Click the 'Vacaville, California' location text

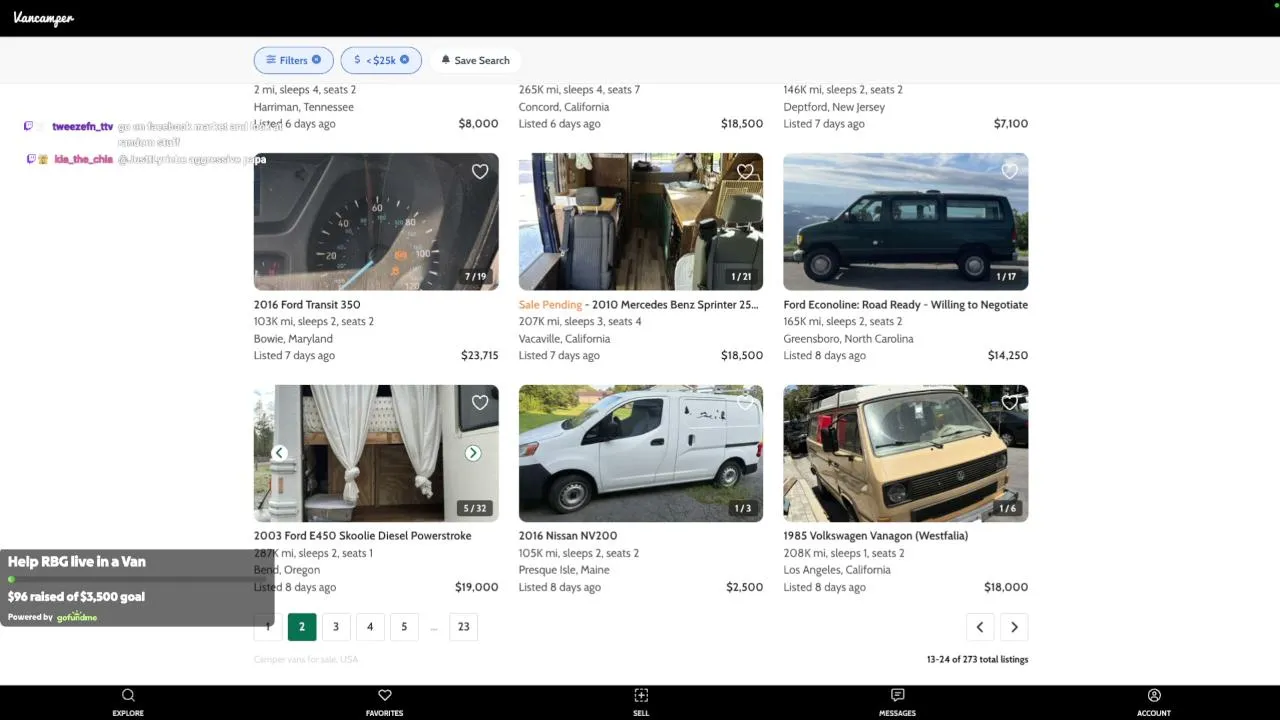[564, 339]
